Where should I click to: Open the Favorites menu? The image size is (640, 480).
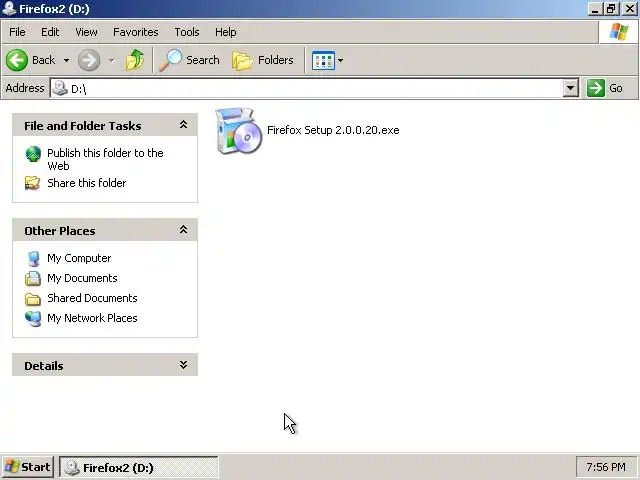tap(136, 32)
